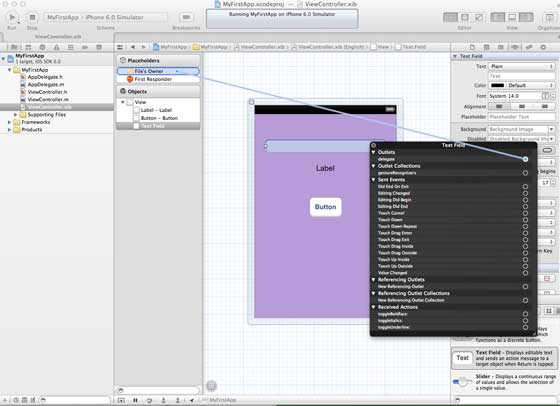Screen dimensions: 560x406
Task: Collapse the Sent Events section
Action: click(374, 180)
